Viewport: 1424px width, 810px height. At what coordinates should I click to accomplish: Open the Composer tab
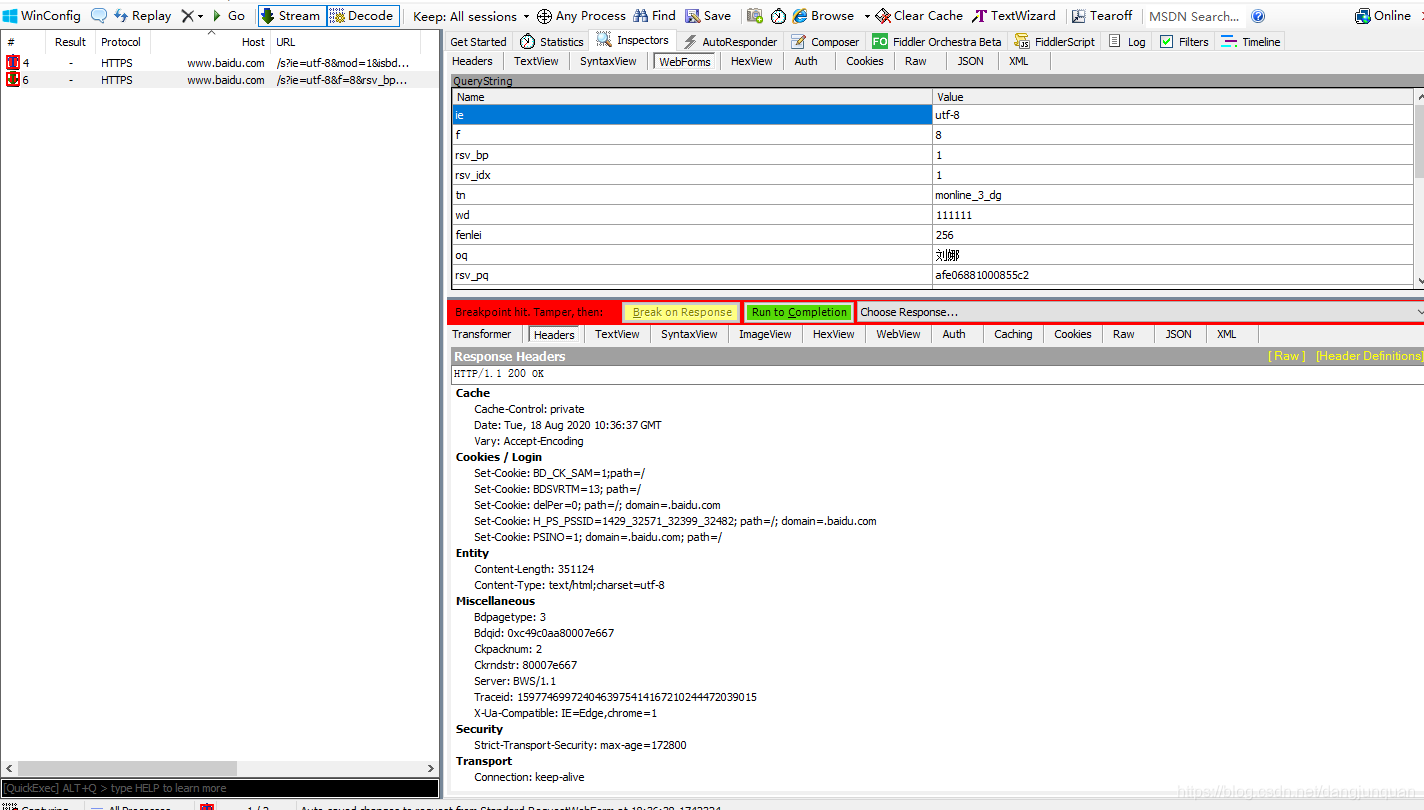[x=825, y=42]
